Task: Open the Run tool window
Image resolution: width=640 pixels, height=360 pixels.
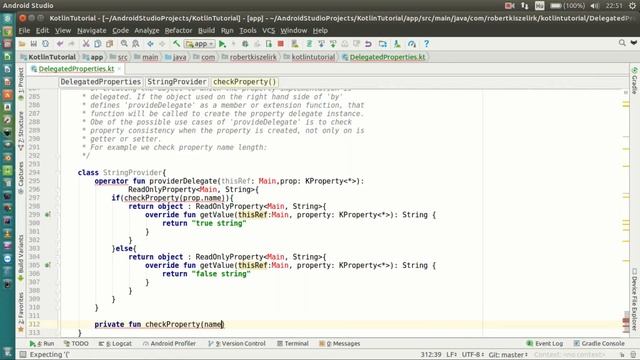Action: point(42,344)
